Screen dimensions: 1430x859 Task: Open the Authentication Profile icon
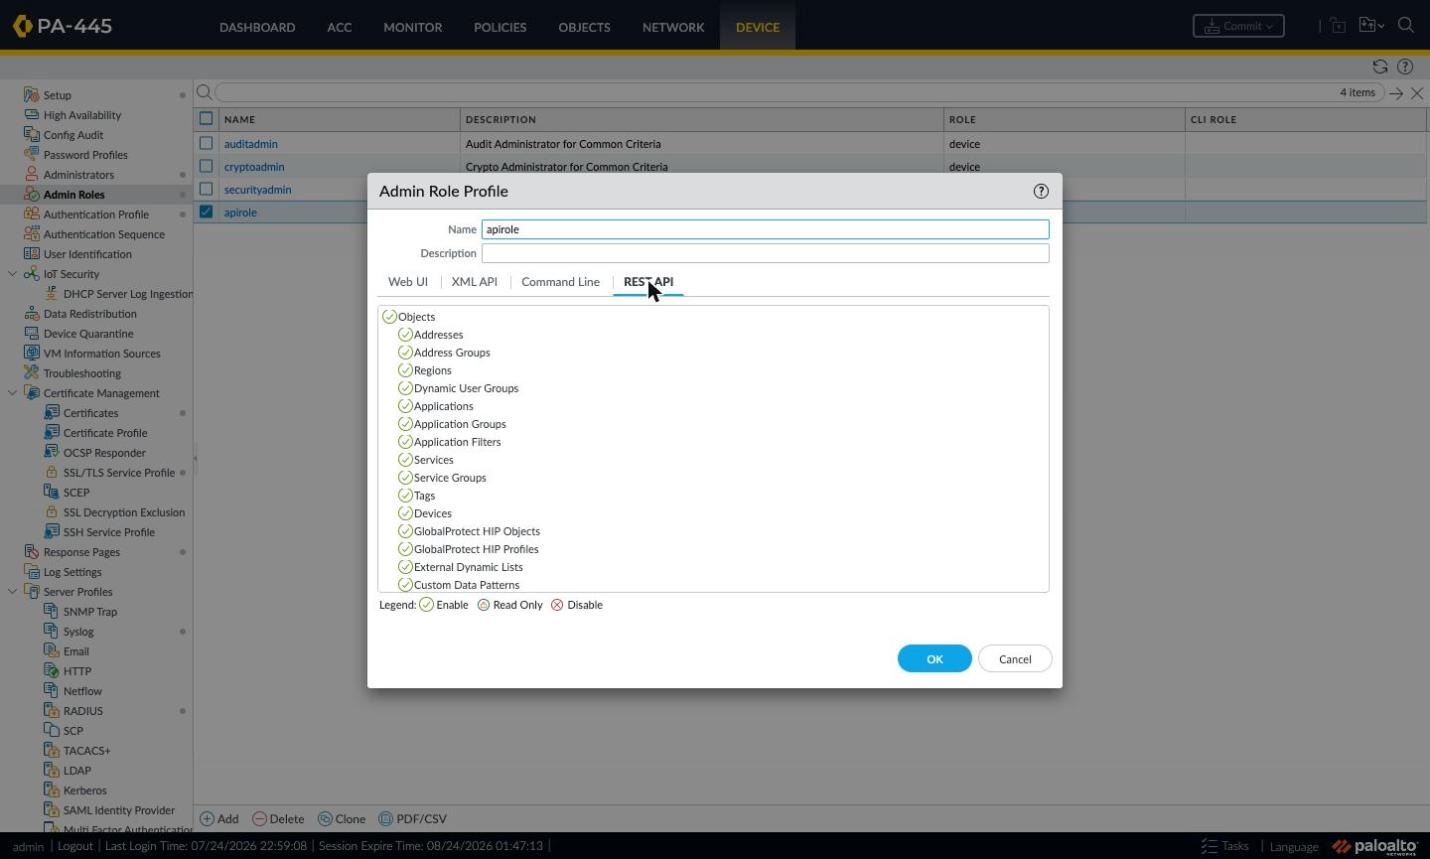pyautogui.click(x=32, y=214)
